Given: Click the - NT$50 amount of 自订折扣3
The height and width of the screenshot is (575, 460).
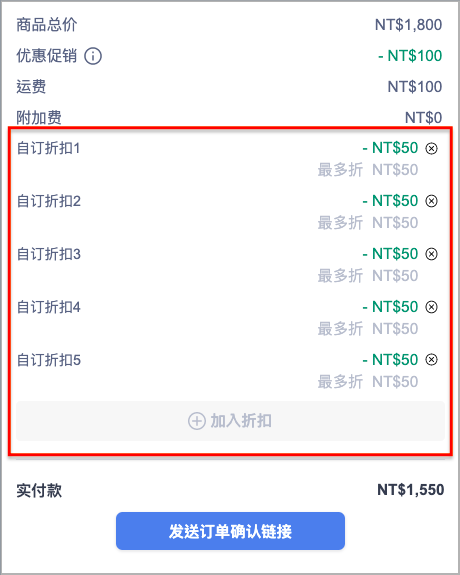Looking at the screenshot, I should (x=390, y=254).
